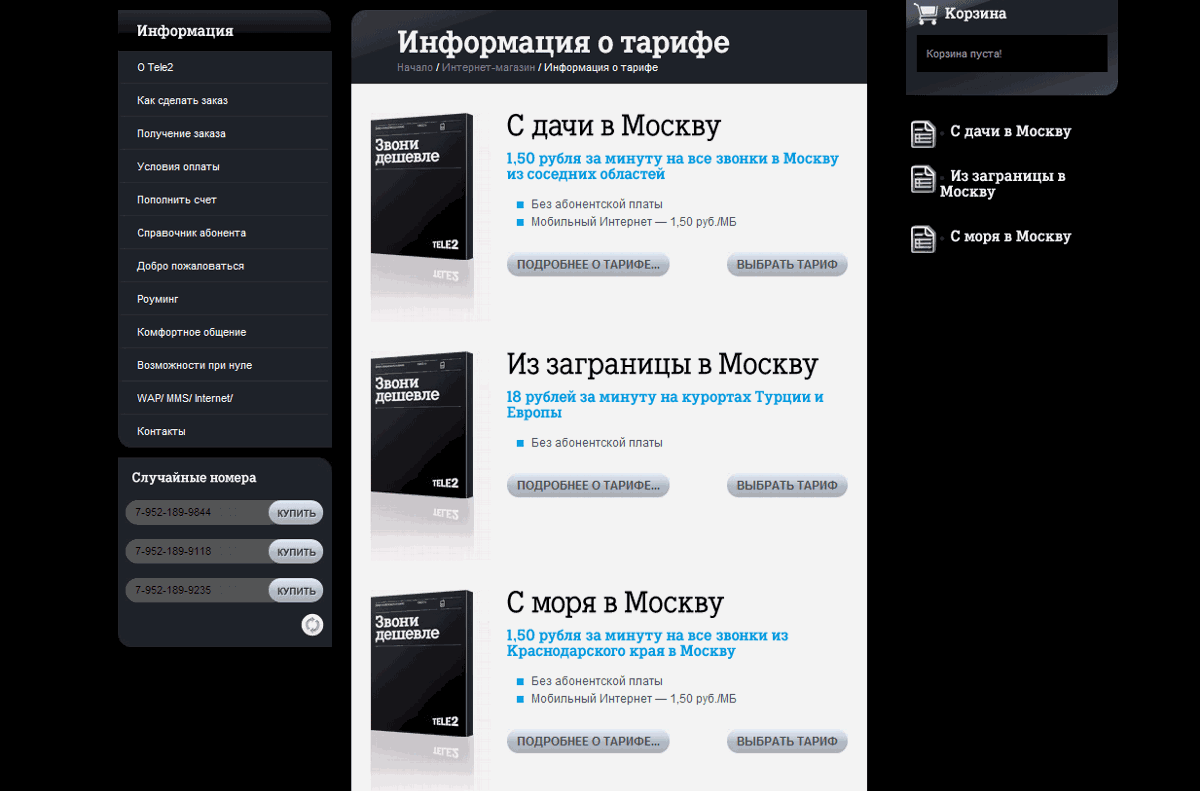Buy the number 7-952-189-9844
1200x791 pixels.
coord(296,513)
